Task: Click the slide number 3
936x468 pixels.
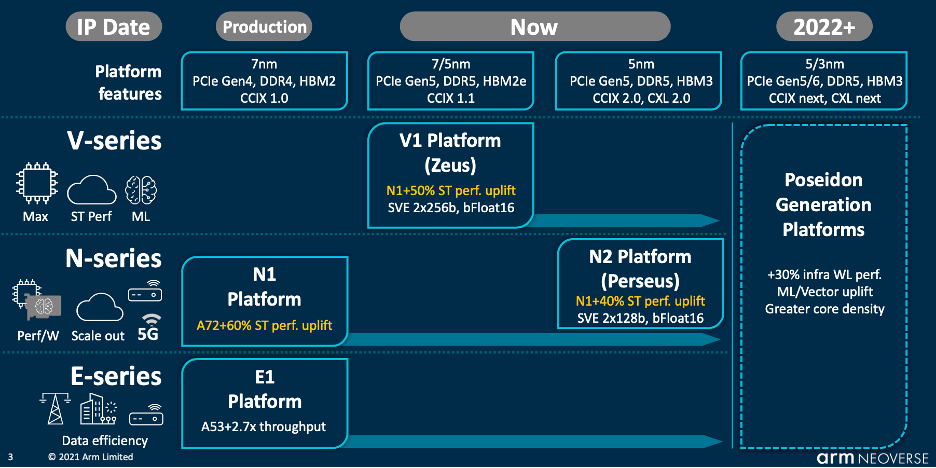Action: coord(11,457)
